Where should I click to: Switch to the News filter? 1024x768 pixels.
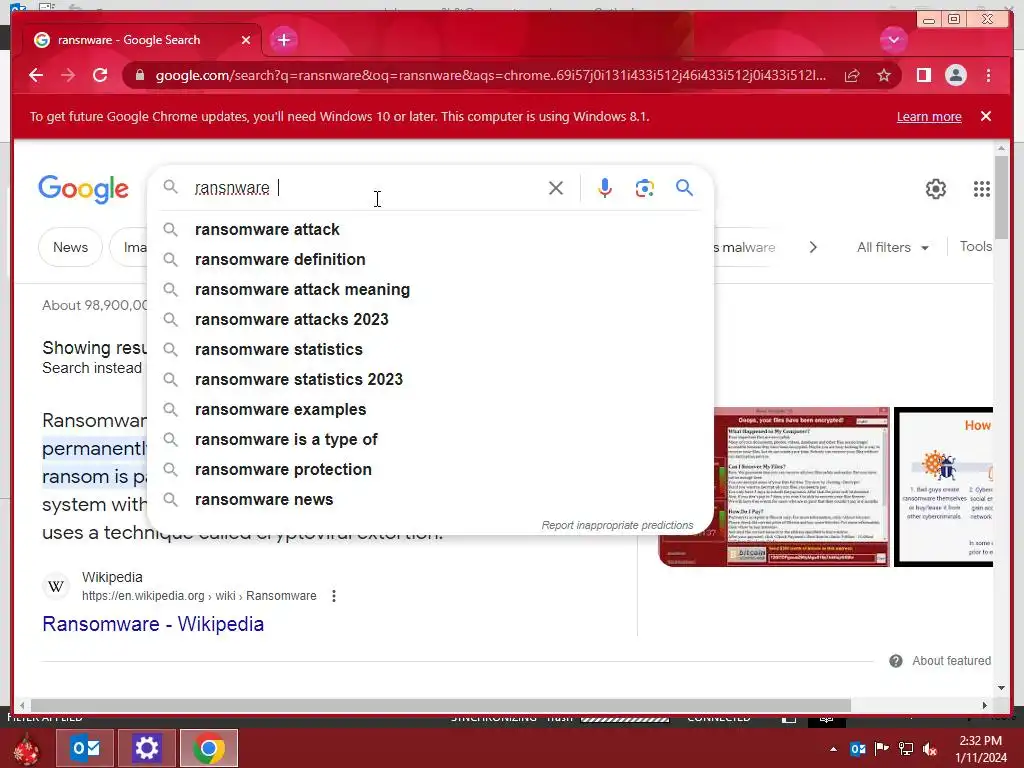(70, 248)
